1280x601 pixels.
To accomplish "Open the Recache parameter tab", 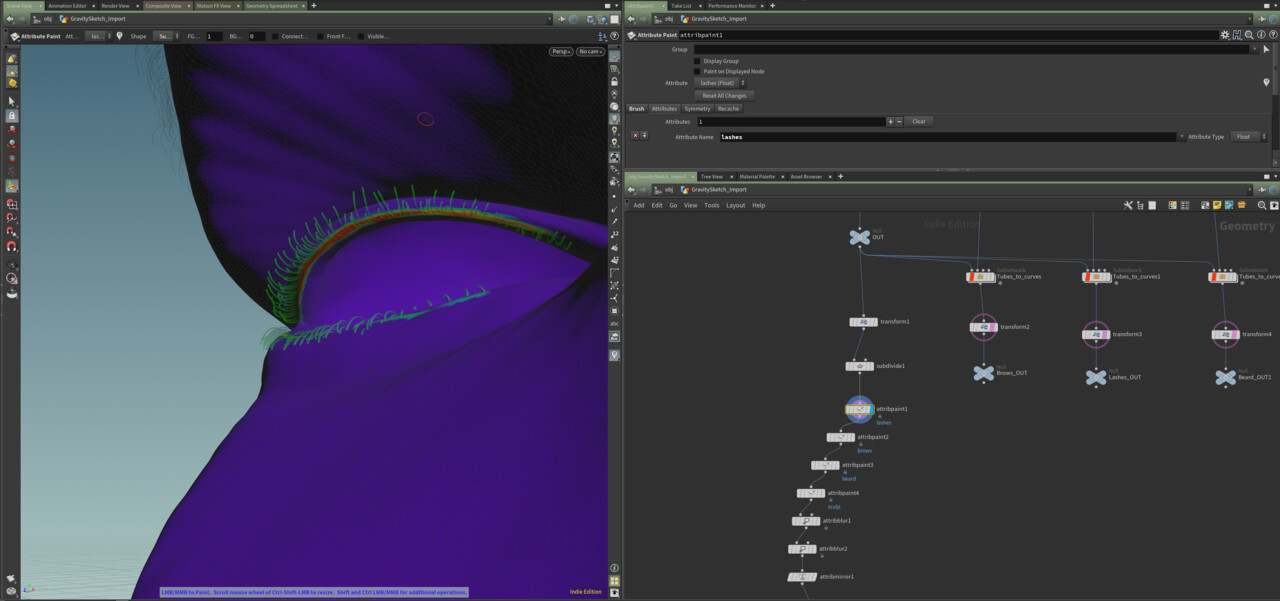I will [x=728, y=108].
